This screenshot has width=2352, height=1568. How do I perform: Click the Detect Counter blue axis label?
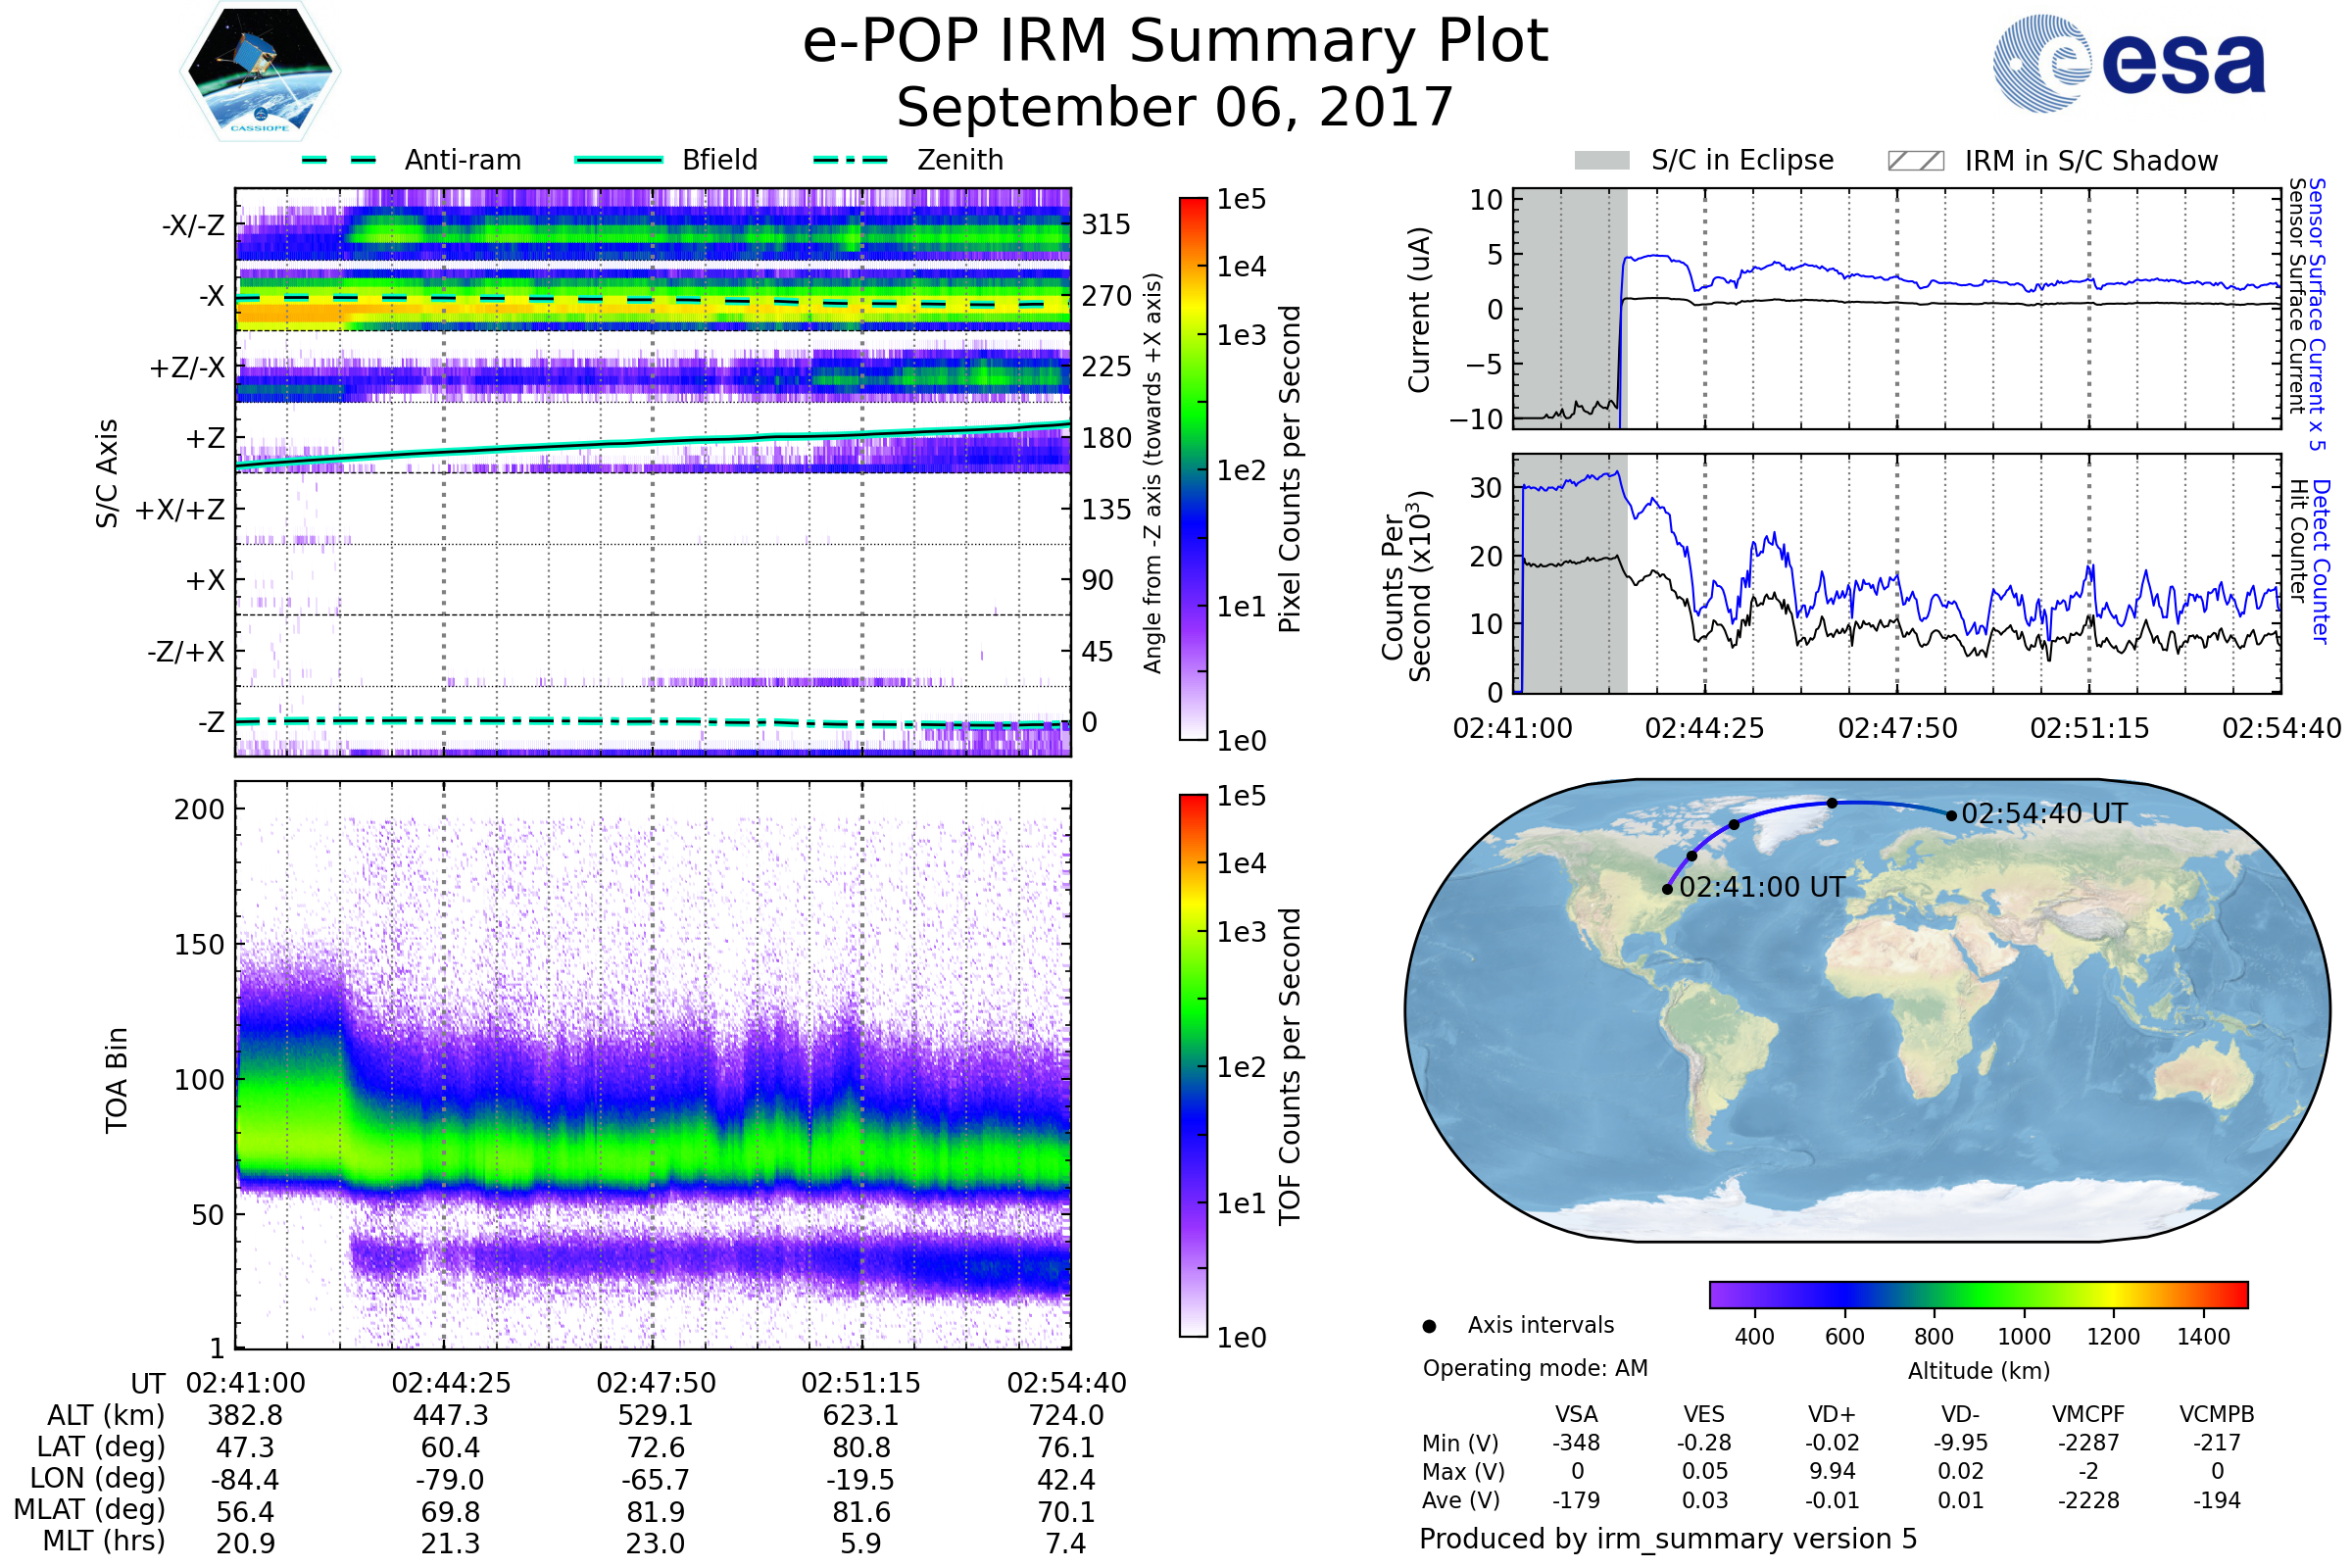pyautogui.click(x=2321, y=562)
